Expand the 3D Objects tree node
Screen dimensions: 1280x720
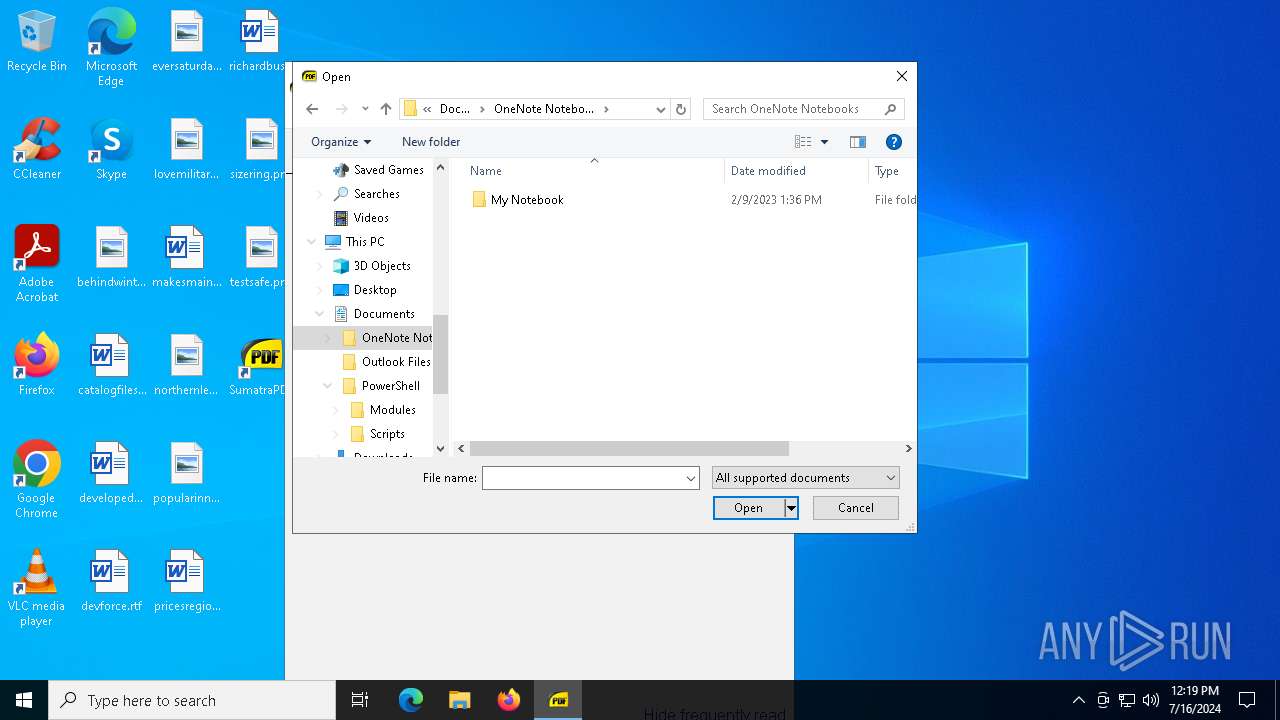click(x=320, y=266)
